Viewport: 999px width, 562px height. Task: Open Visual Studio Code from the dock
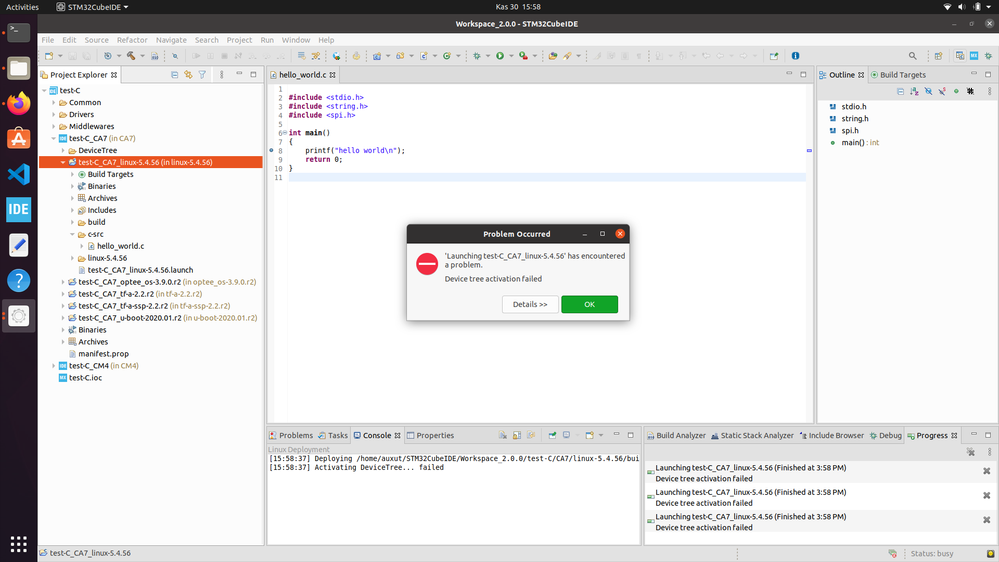(x=18, y=174)
